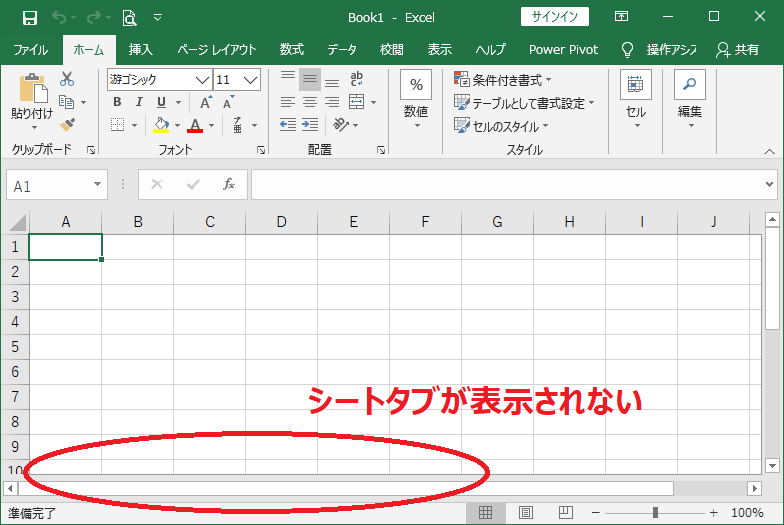Image resolution: width=784 pixels, height=525 pixels.
Task: Open the 数値 number format button
Action: click(x=416, y=99)
